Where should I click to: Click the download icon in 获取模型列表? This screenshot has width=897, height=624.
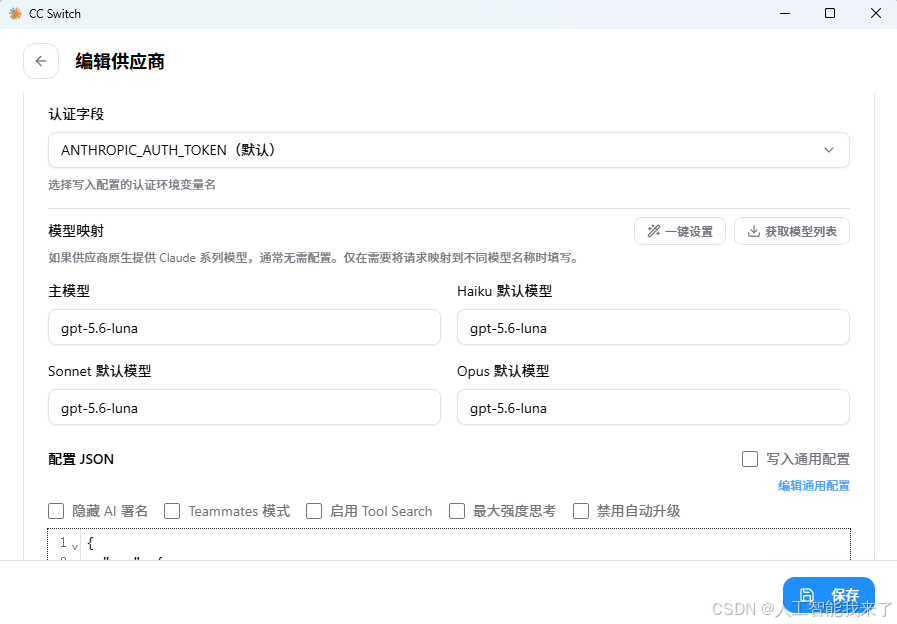click(x=754, y=231)
